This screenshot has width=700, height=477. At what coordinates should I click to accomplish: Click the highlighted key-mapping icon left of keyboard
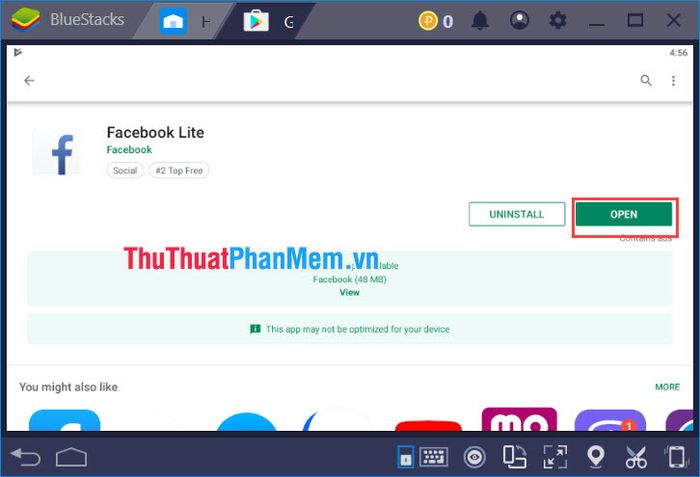point(405,457)
